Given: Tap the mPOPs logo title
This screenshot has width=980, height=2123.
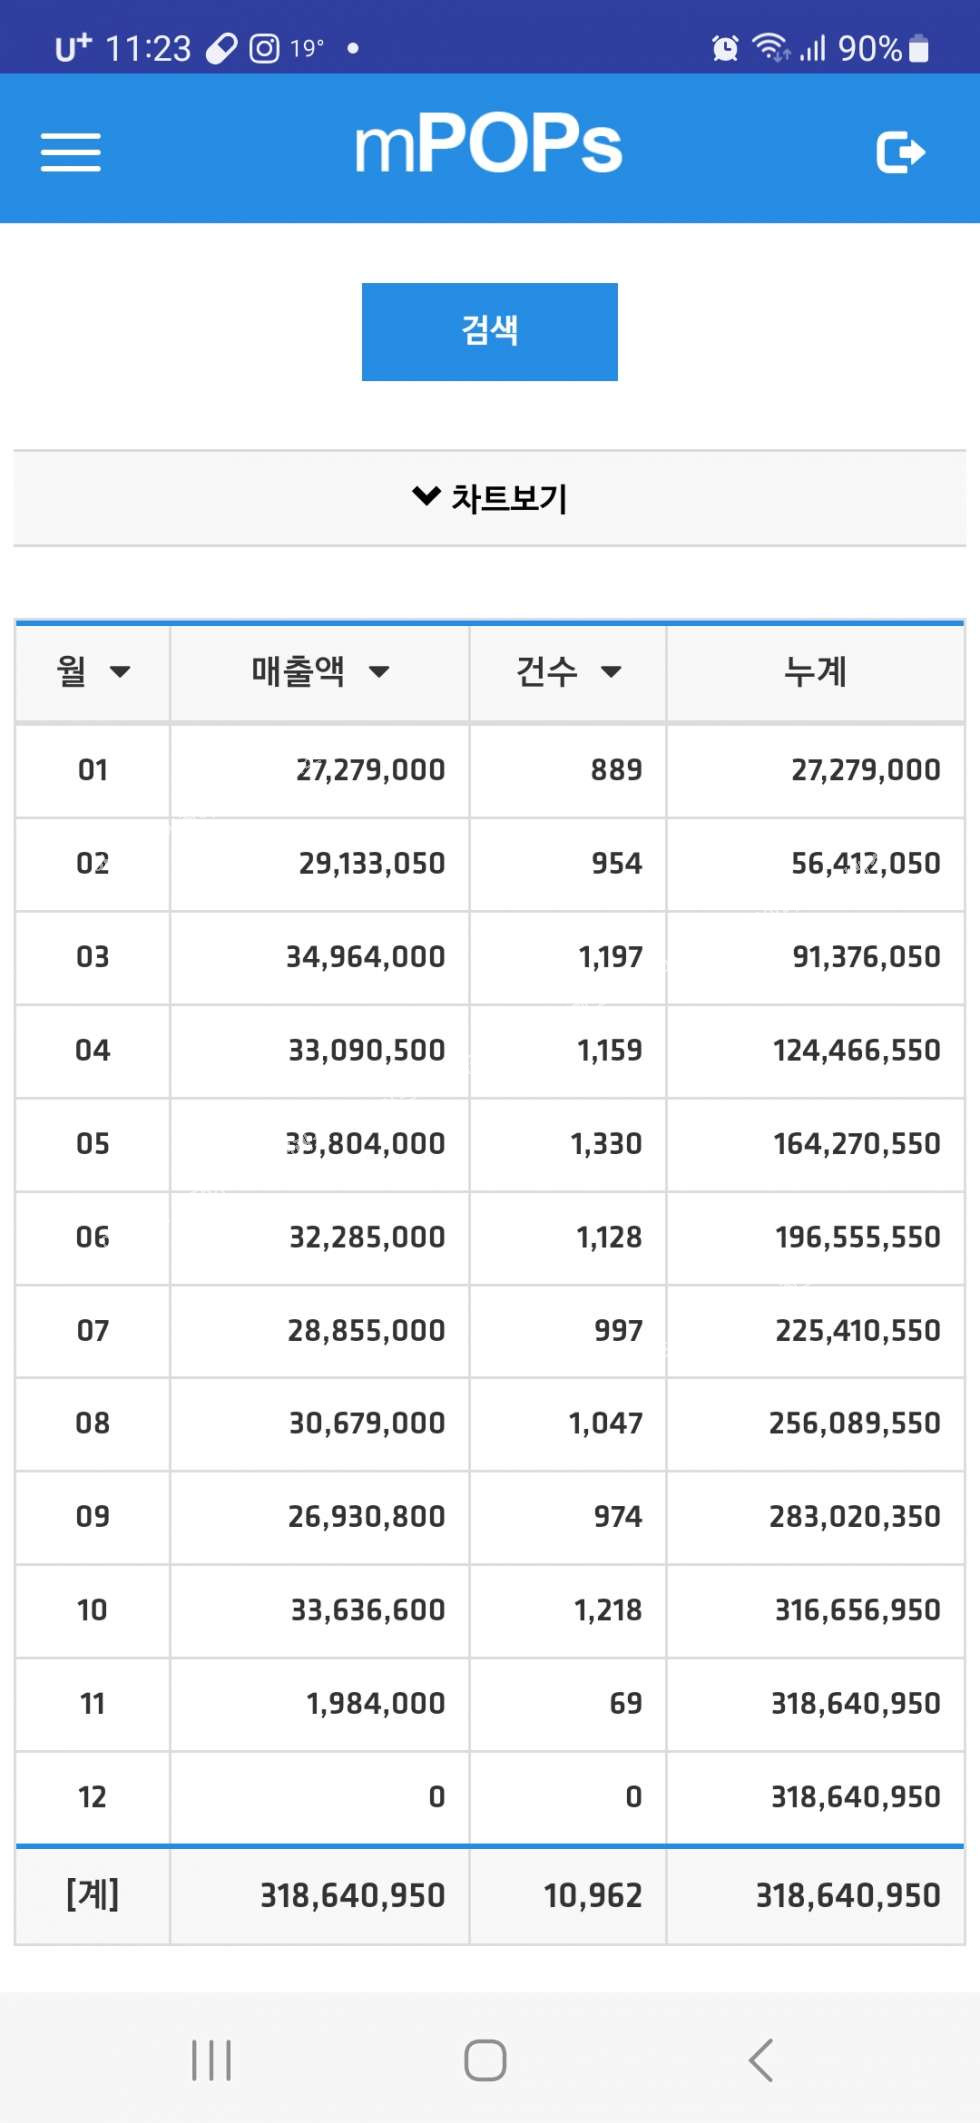Looking at the screenshot, I should 489,145.
